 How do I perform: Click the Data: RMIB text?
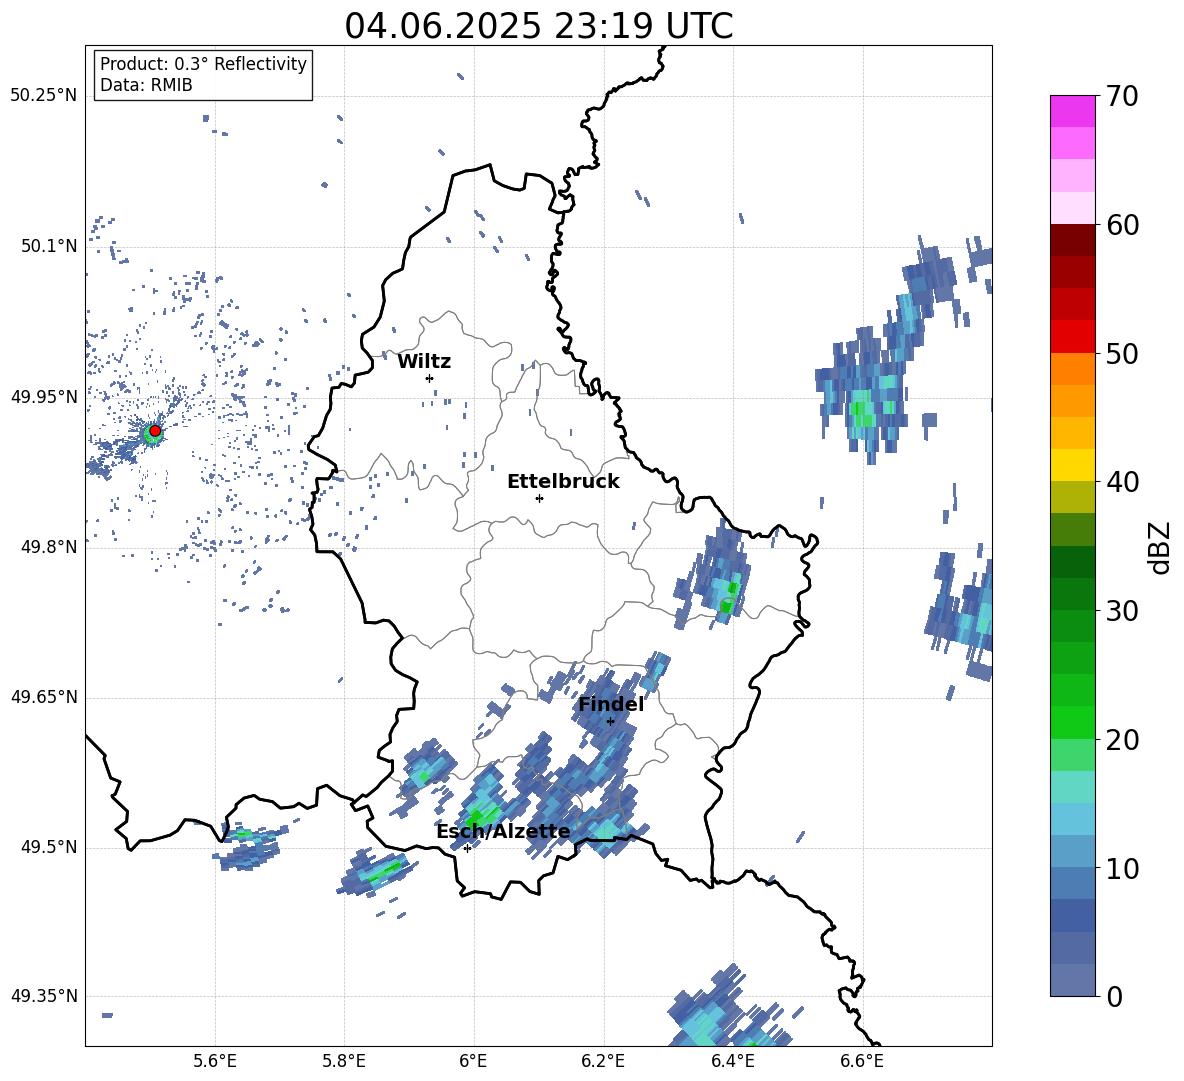(146, 85)
